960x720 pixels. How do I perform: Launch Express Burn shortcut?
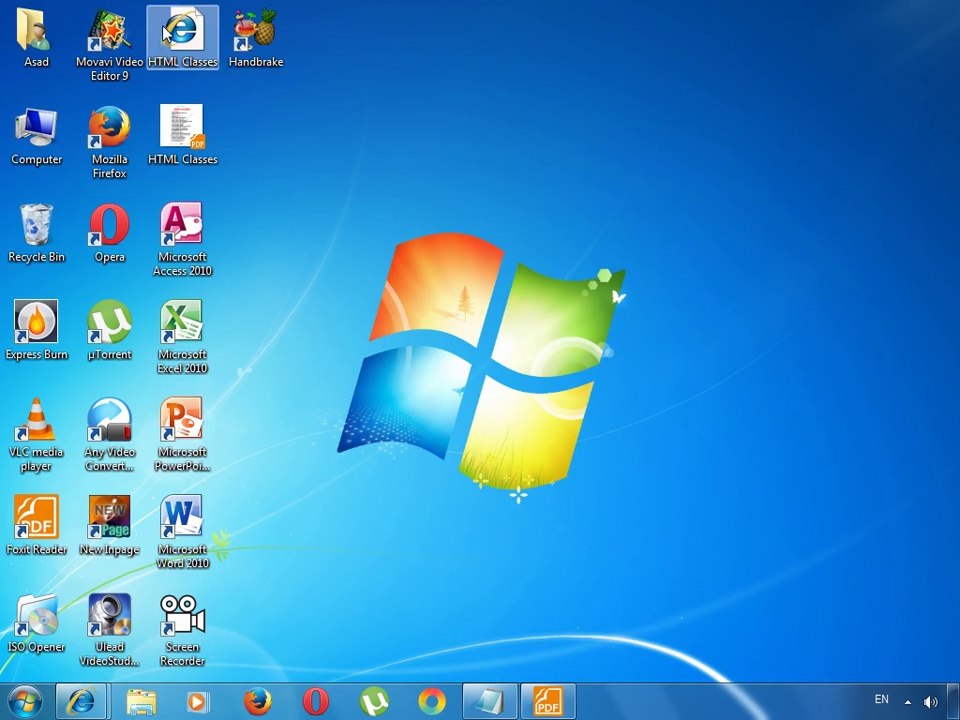point(36,331)
